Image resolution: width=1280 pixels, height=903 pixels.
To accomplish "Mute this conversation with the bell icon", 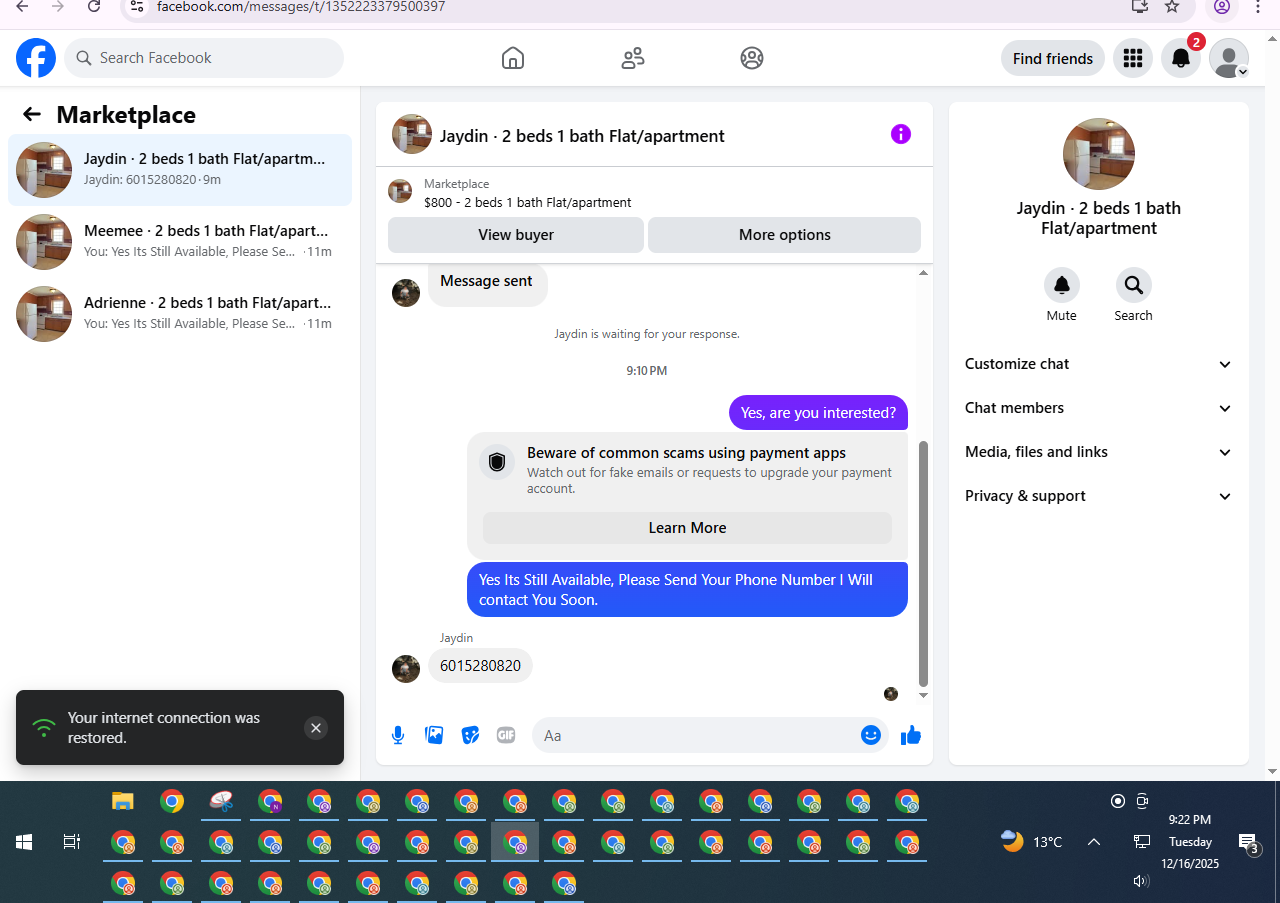I will coord(1062,285).
